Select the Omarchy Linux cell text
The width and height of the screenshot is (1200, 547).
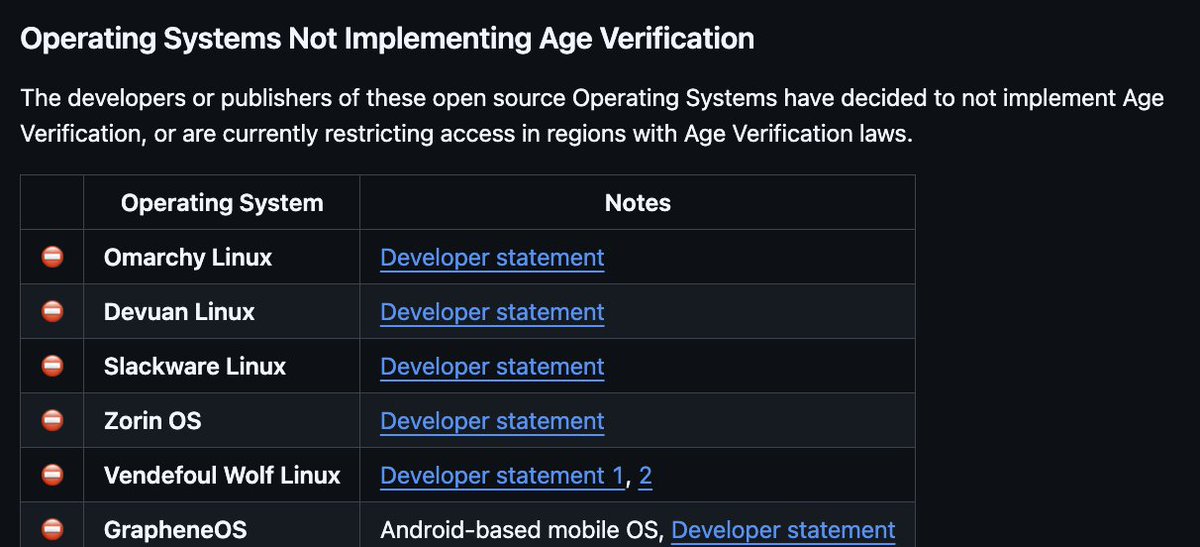(188, 257)
